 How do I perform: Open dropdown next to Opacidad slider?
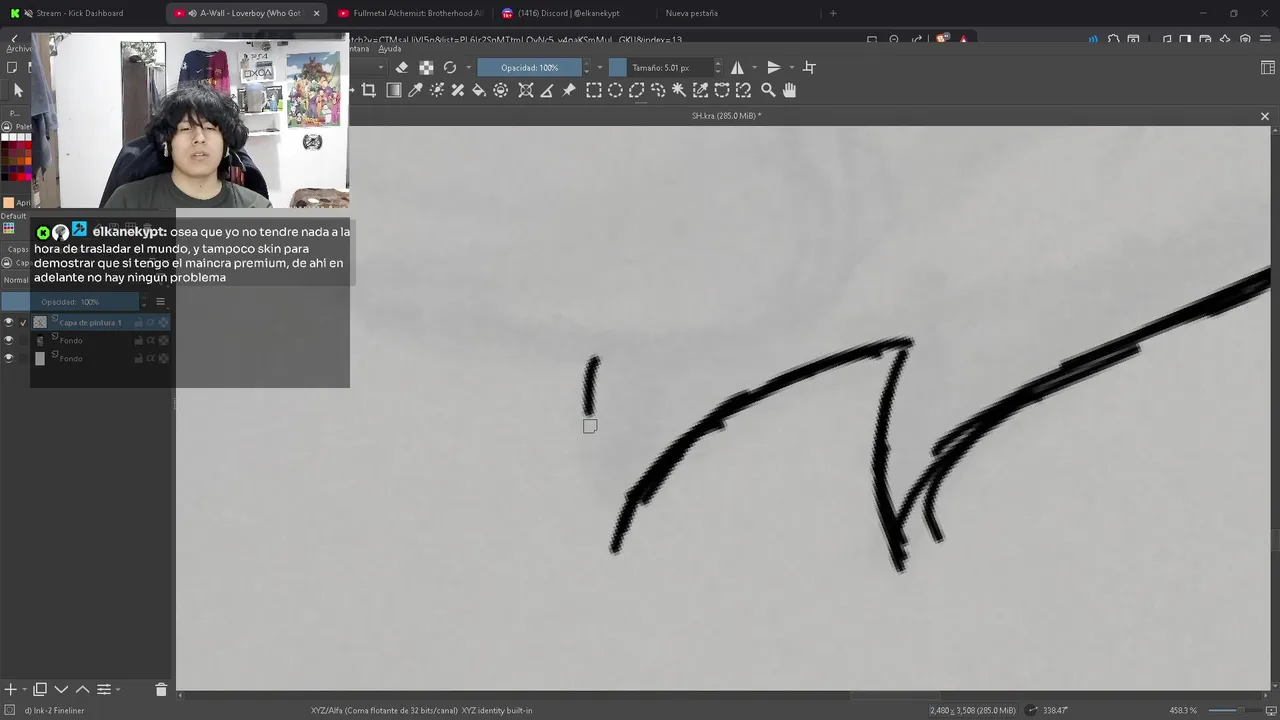tap(599, 67)
